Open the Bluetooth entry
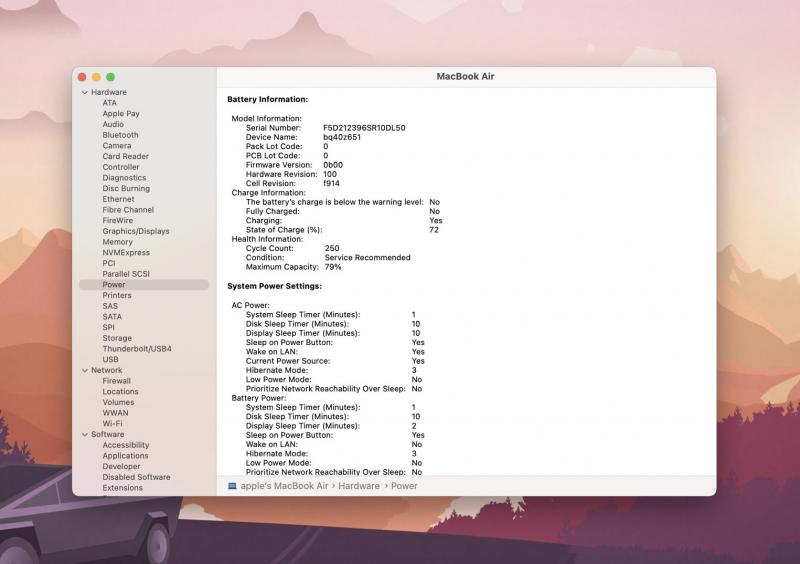This screenshot has width=800, height=564. (x=120, y=135)
